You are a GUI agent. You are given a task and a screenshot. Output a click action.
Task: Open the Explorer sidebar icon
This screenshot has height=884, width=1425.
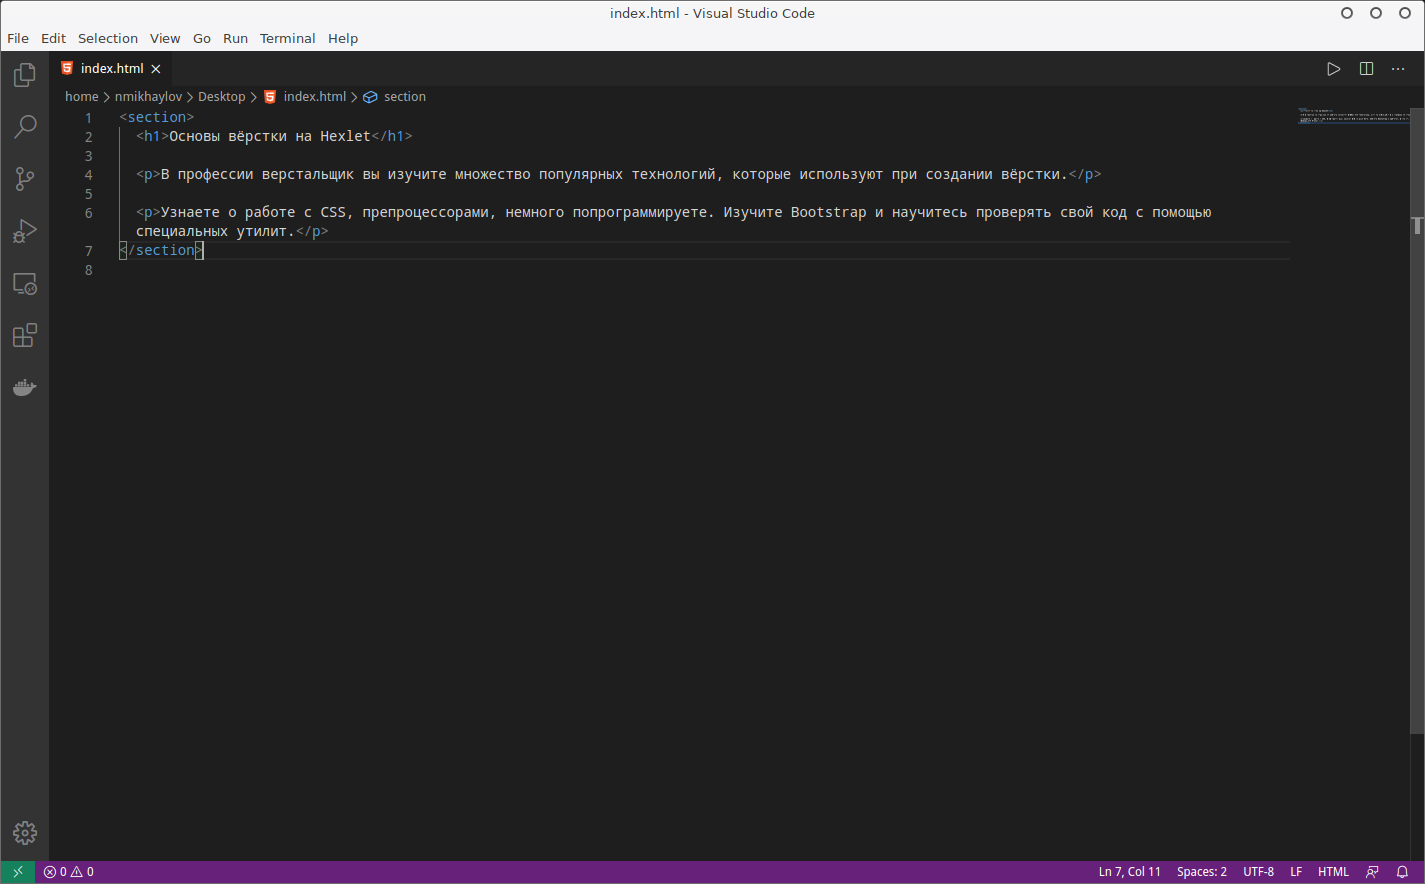tap(24, 74)
